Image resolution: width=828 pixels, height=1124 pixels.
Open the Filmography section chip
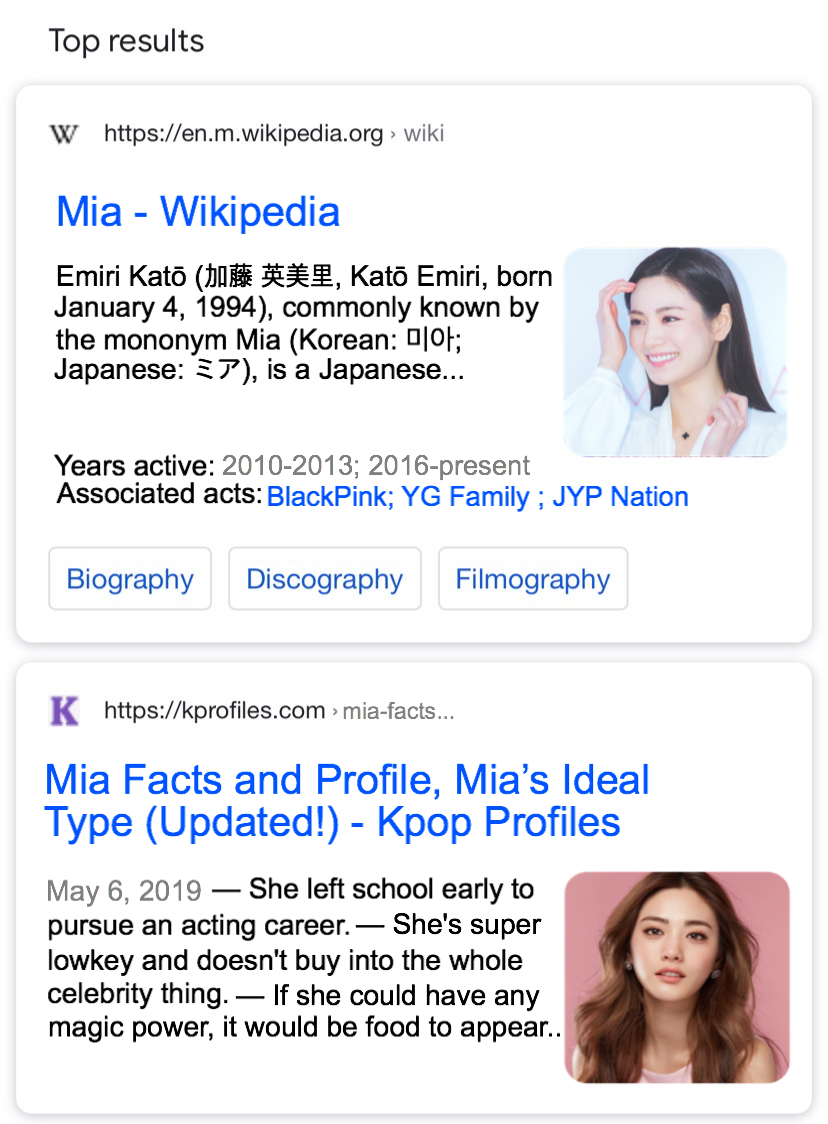[x=533, y=578]
